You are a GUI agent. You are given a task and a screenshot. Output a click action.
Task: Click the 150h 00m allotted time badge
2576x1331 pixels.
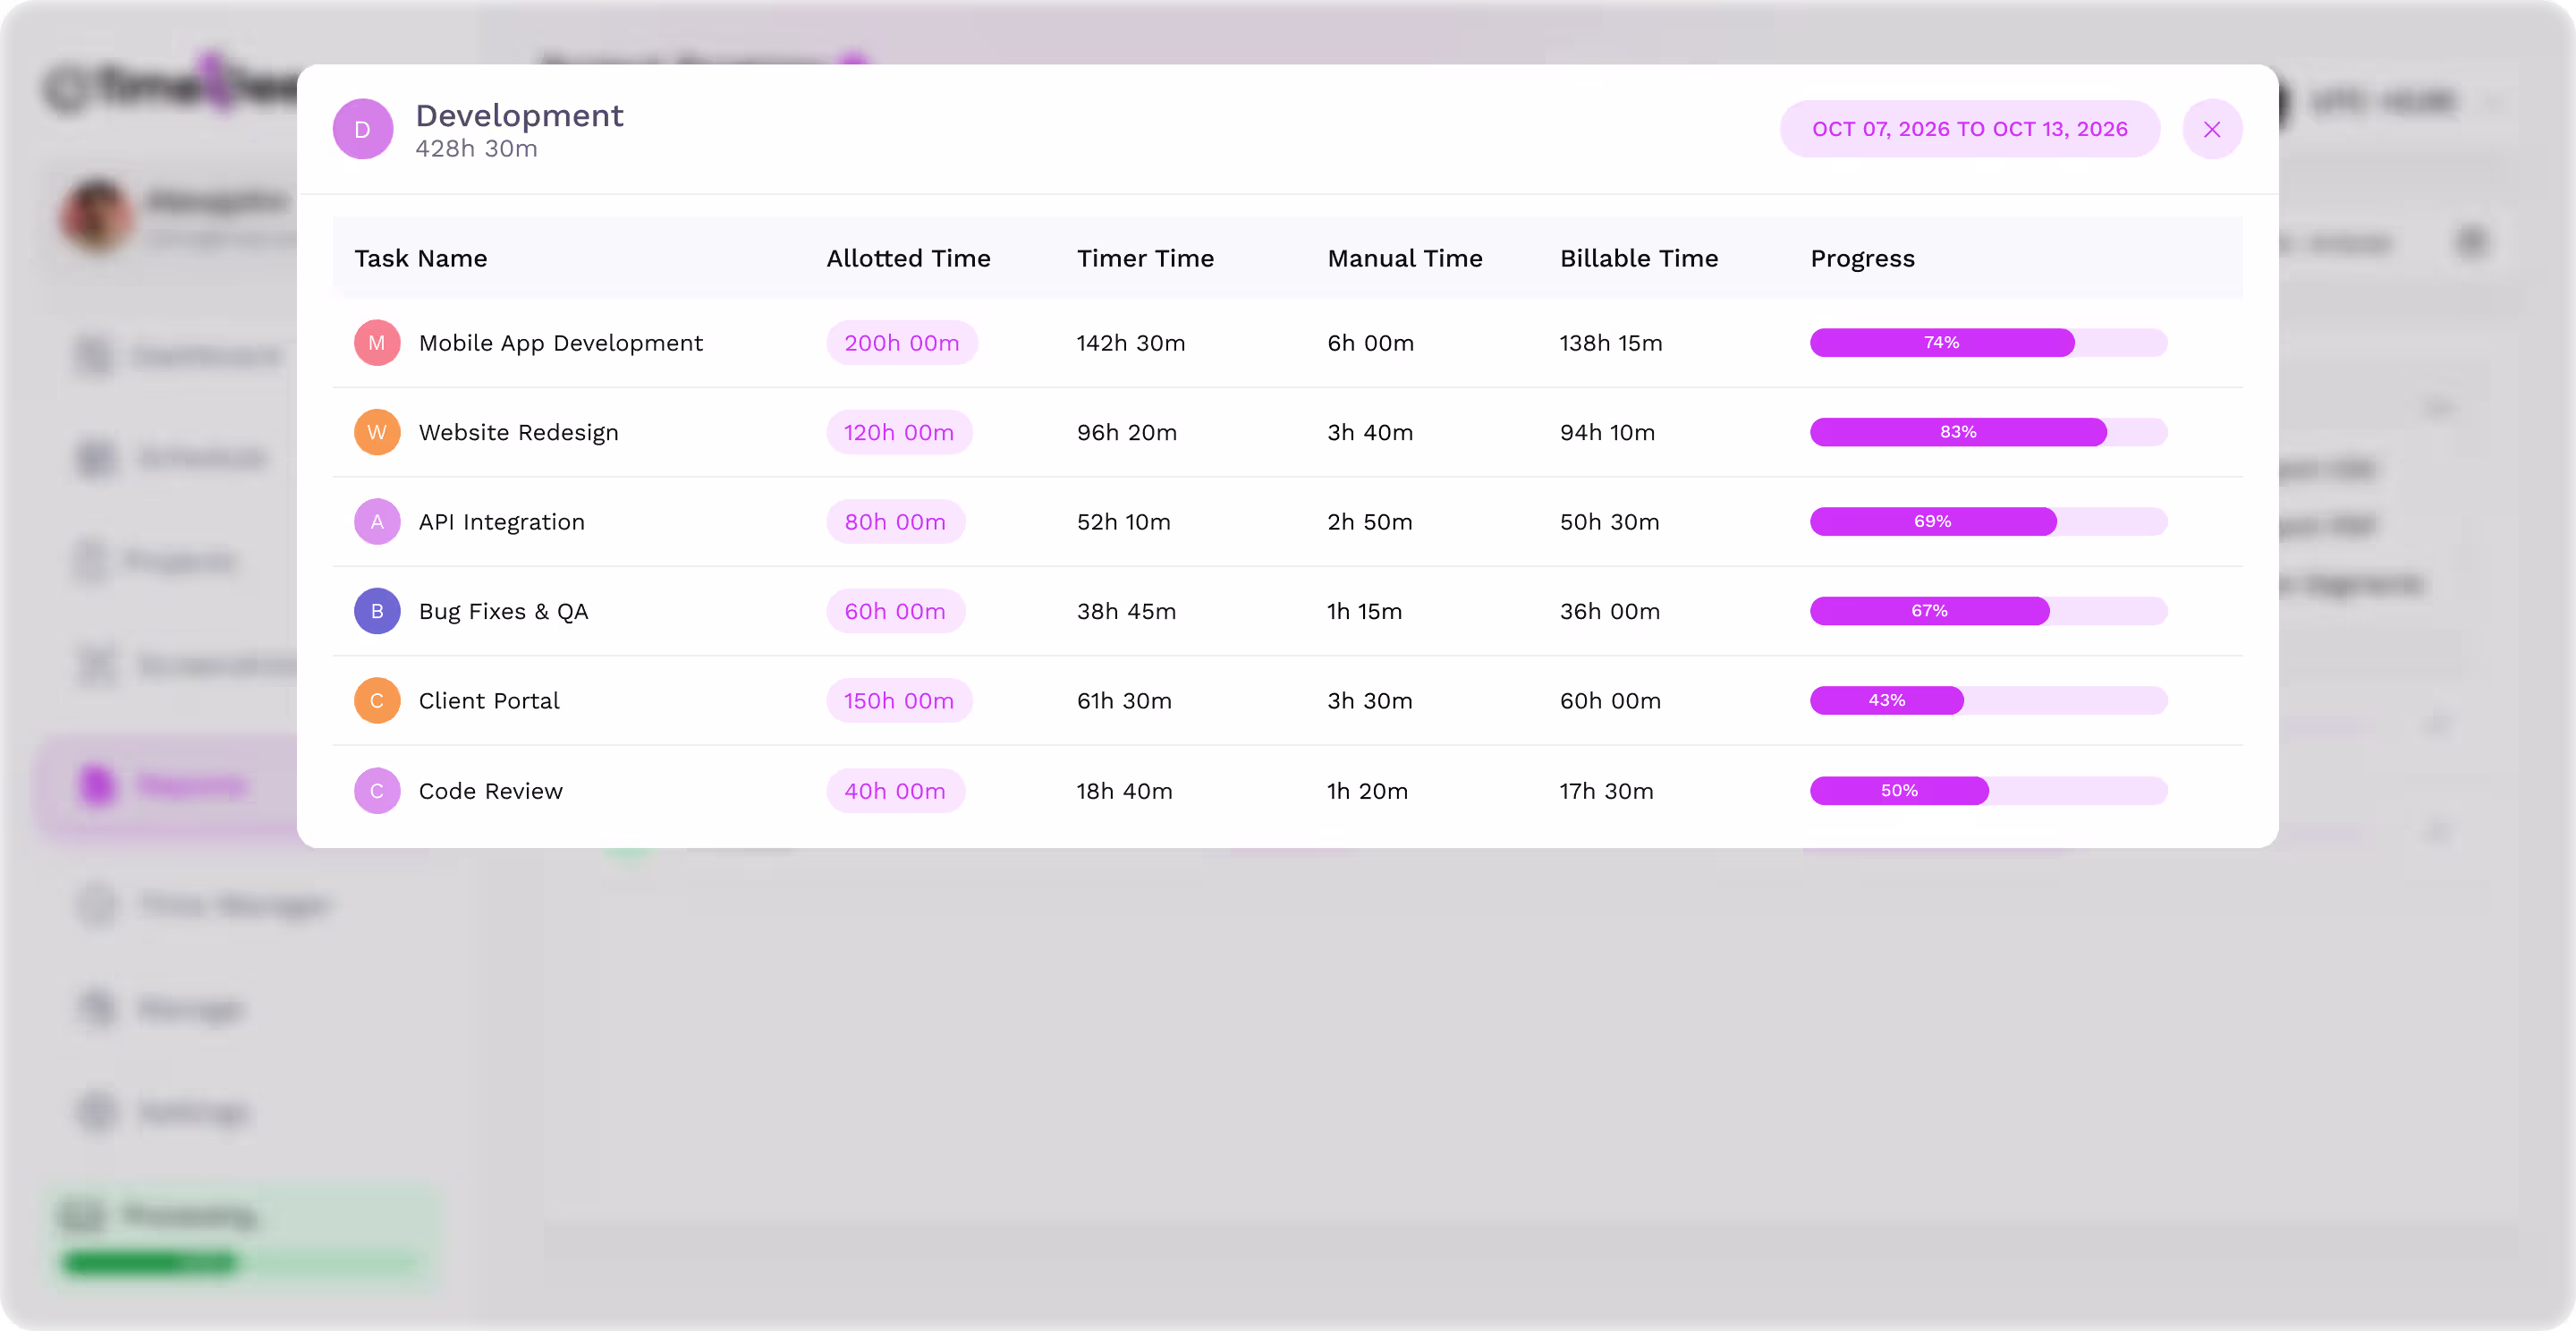pos(899,701)
